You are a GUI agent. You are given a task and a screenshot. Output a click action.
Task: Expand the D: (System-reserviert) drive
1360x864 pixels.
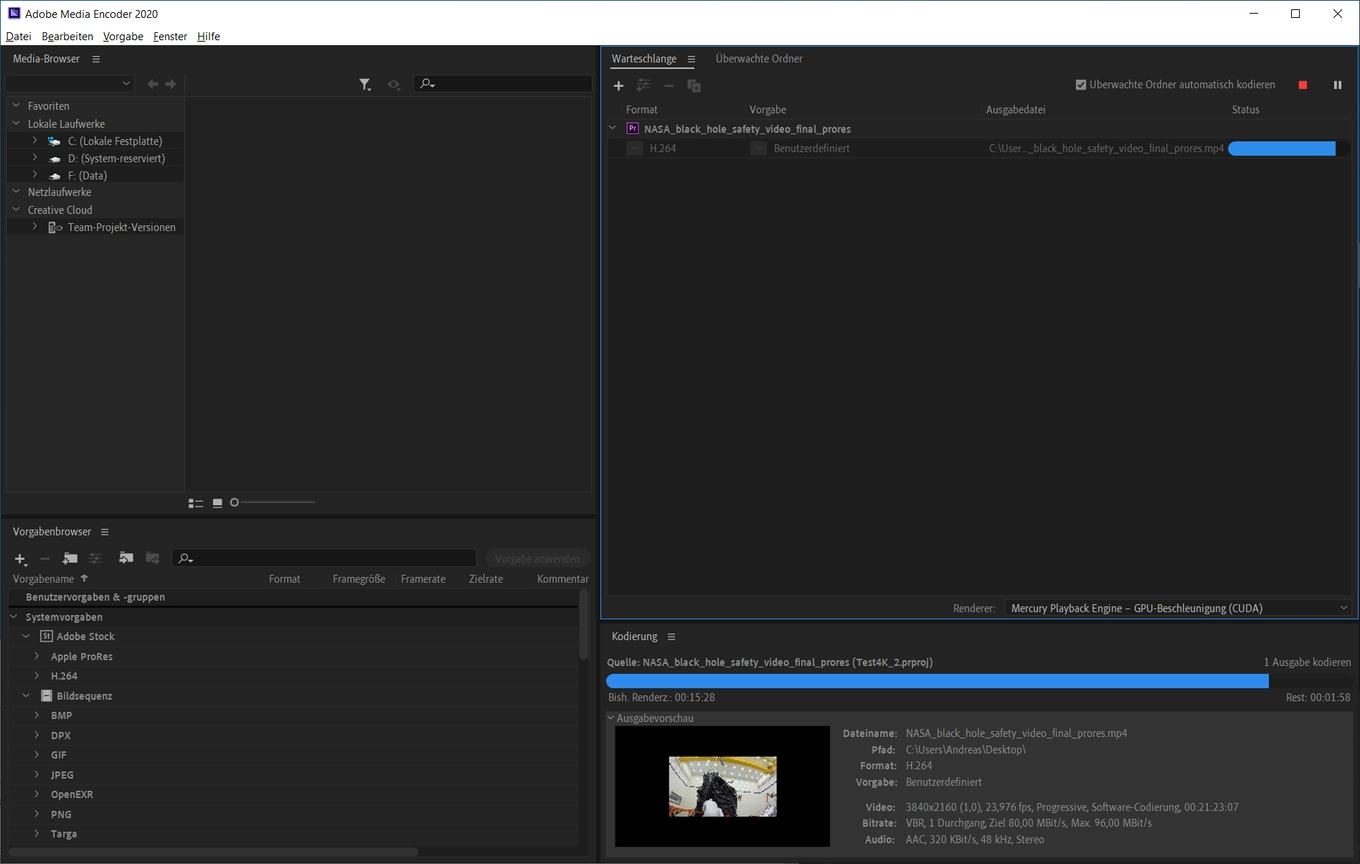pyautogui.click(x=34, y=158)
